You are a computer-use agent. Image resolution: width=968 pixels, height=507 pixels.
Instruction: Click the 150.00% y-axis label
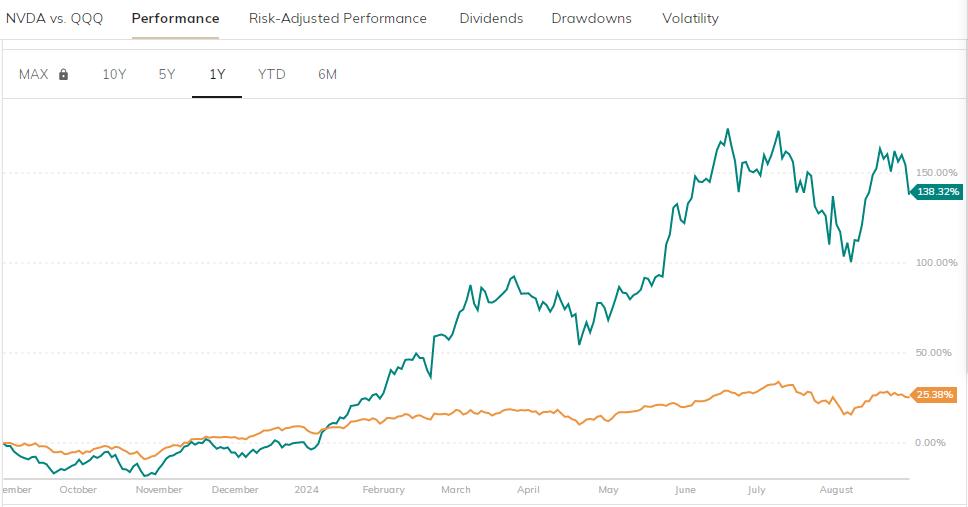pyautogui.click(x=937, y=172)
